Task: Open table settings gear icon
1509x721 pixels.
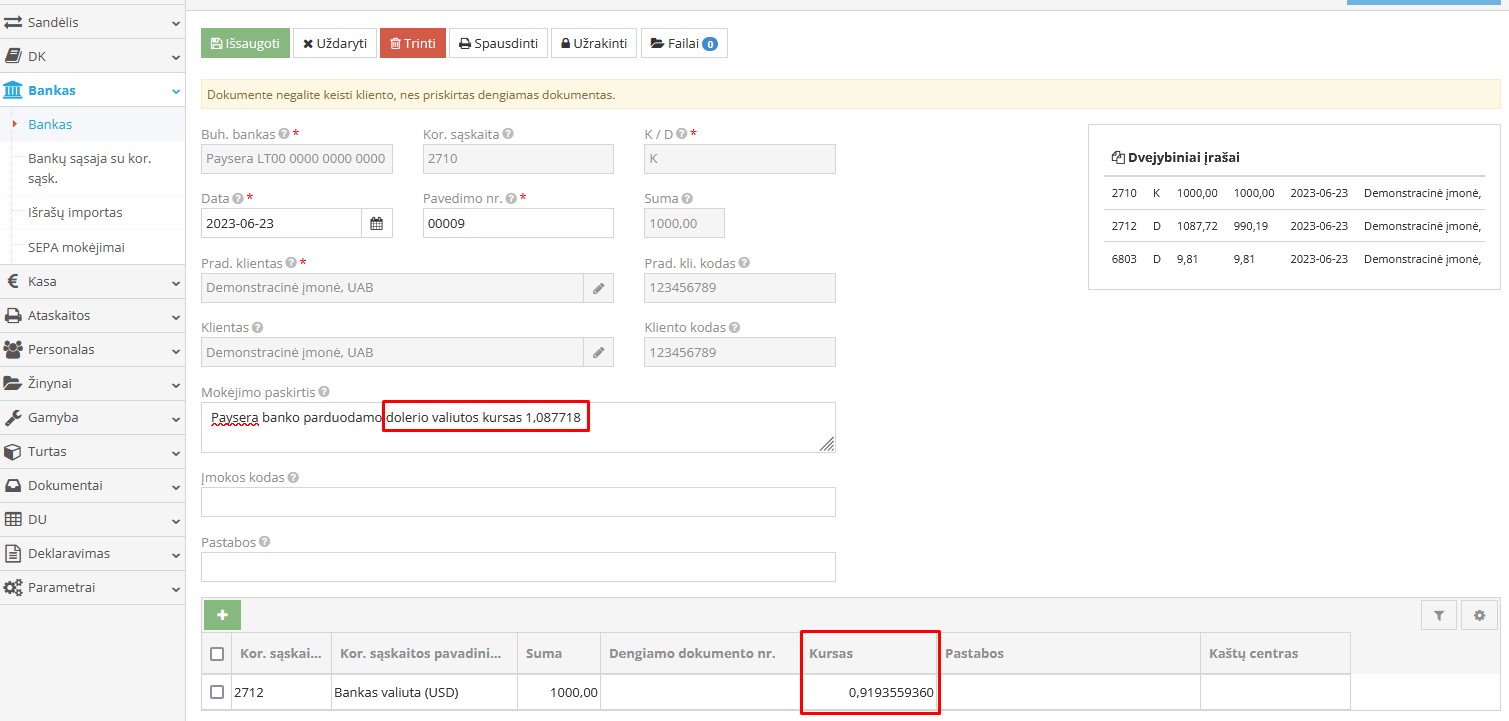Action: [1479, 616]
